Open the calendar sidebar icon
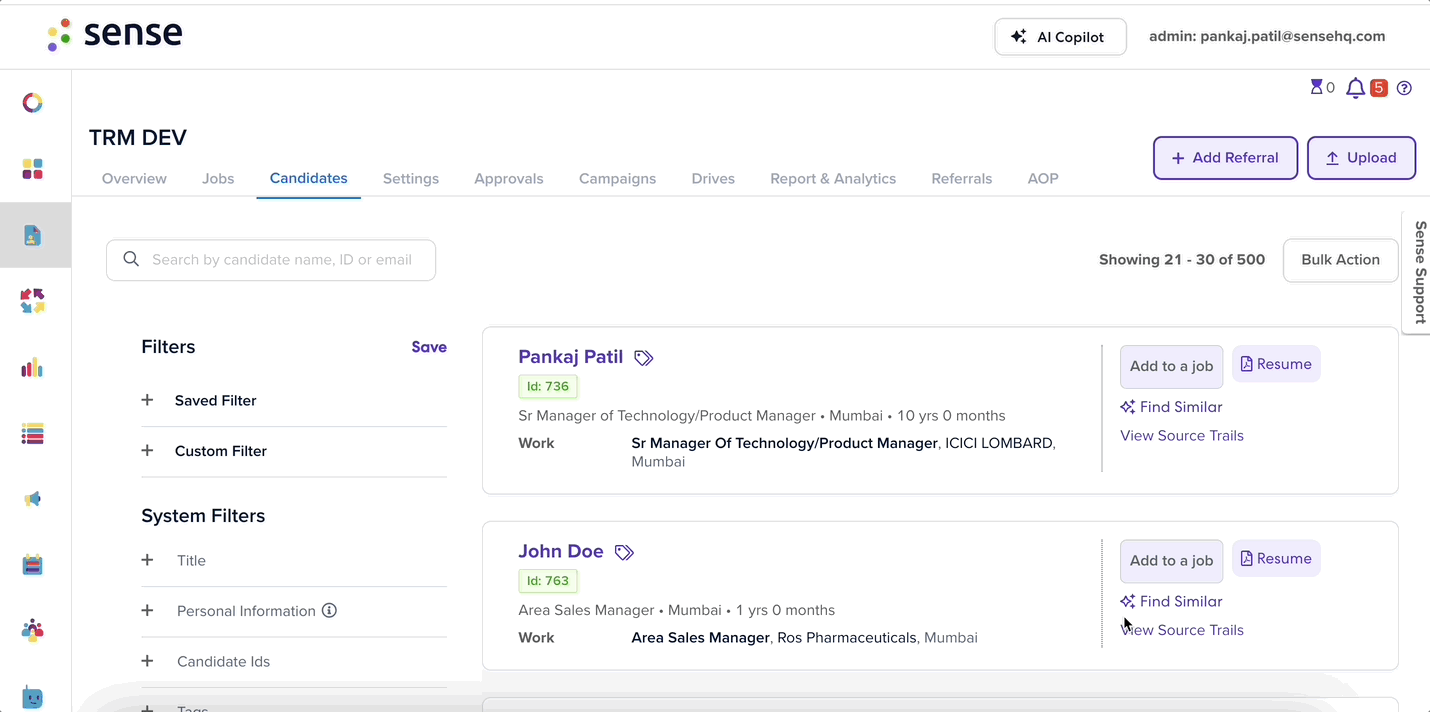 pyautogui.click(x=32, y=565)
